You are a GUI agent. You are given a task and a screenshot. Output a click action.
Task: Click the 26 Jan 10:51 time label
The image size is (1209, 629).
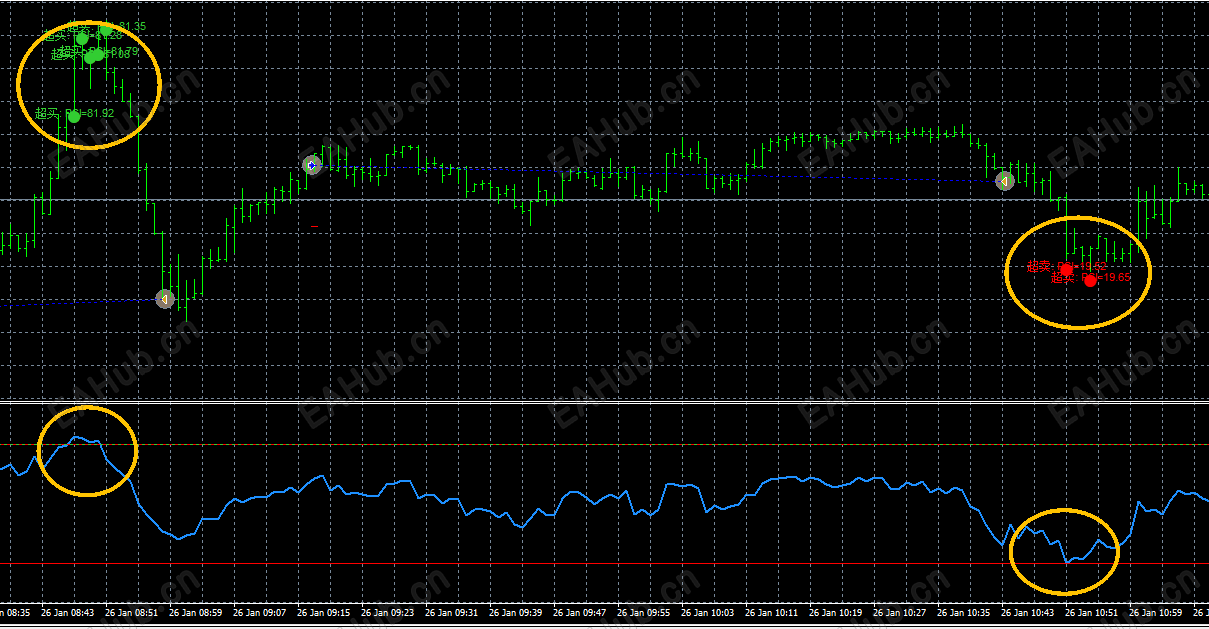coord(1091,612)
